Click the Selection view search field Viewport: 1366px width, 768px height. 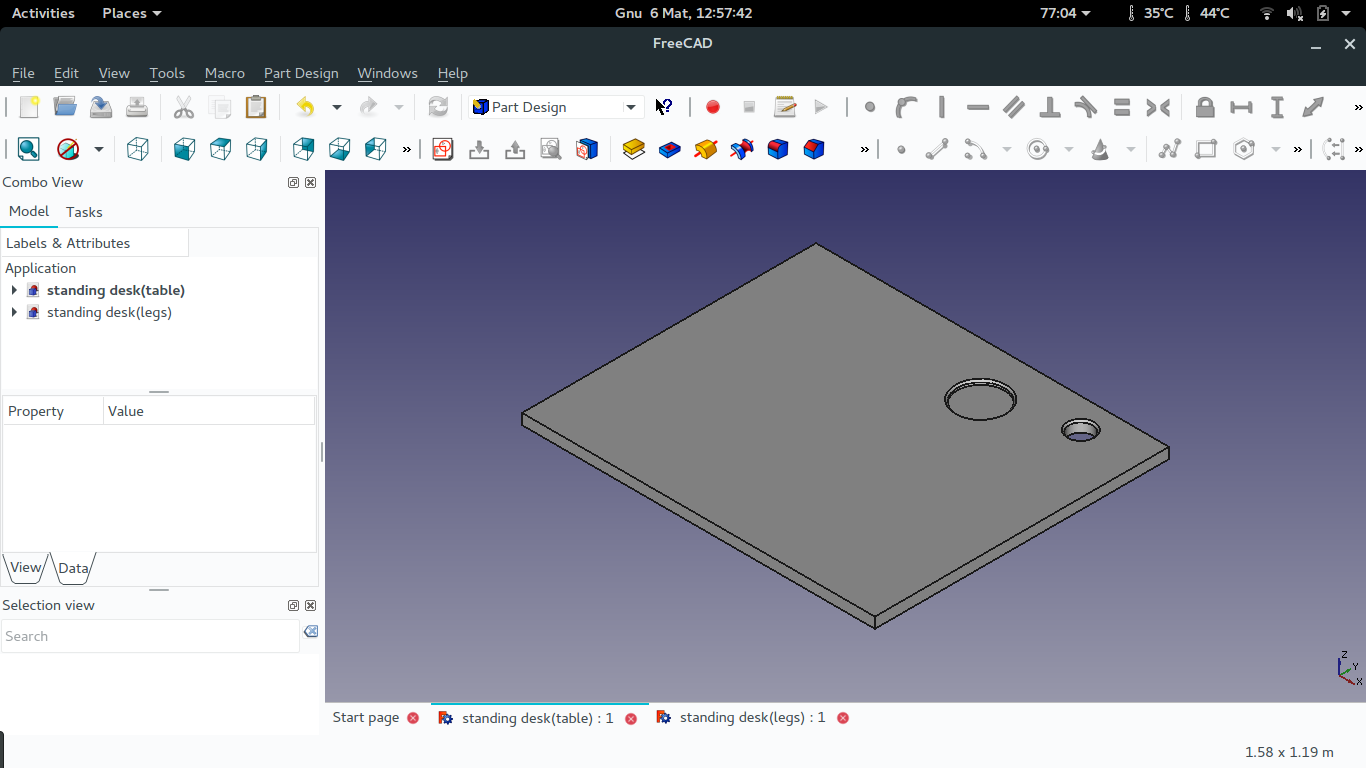coord(150,636)
